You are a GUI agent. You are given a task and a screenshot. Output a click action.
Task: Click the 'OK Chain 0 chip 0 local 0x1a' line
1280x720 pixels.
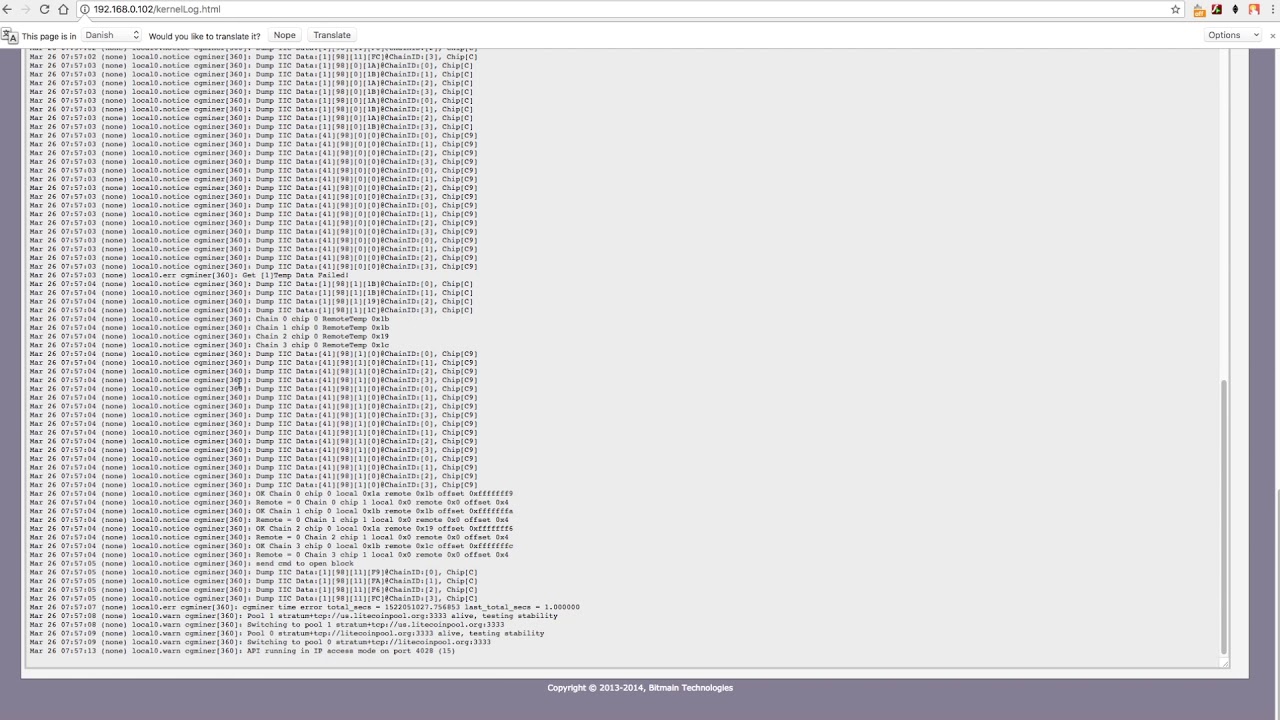click(x=271, y=494)
